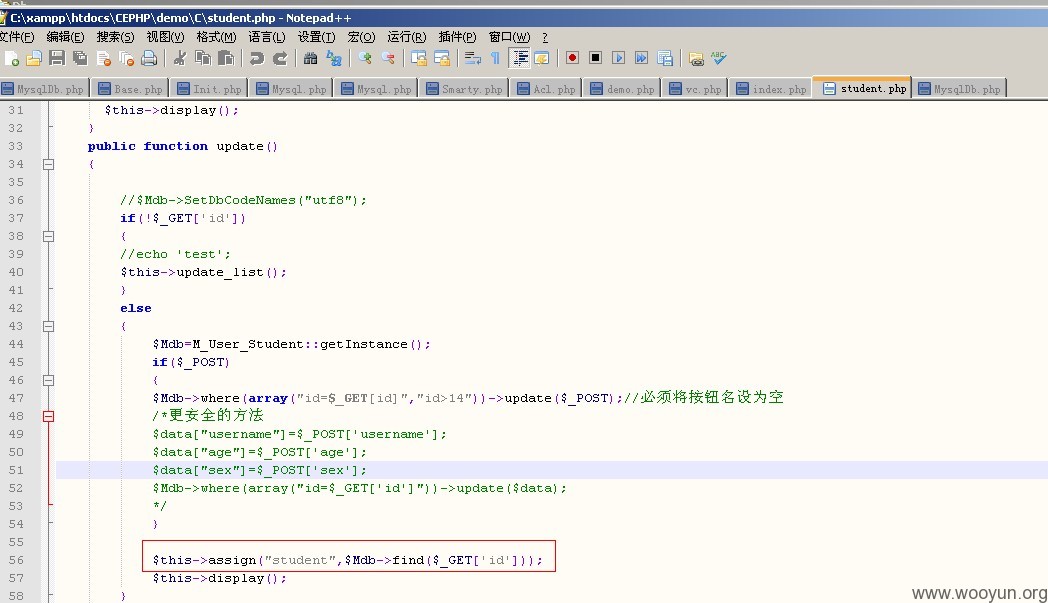Open the Replace dialog icon
The width and height of the screenshot is (1048, 603).
334,59
